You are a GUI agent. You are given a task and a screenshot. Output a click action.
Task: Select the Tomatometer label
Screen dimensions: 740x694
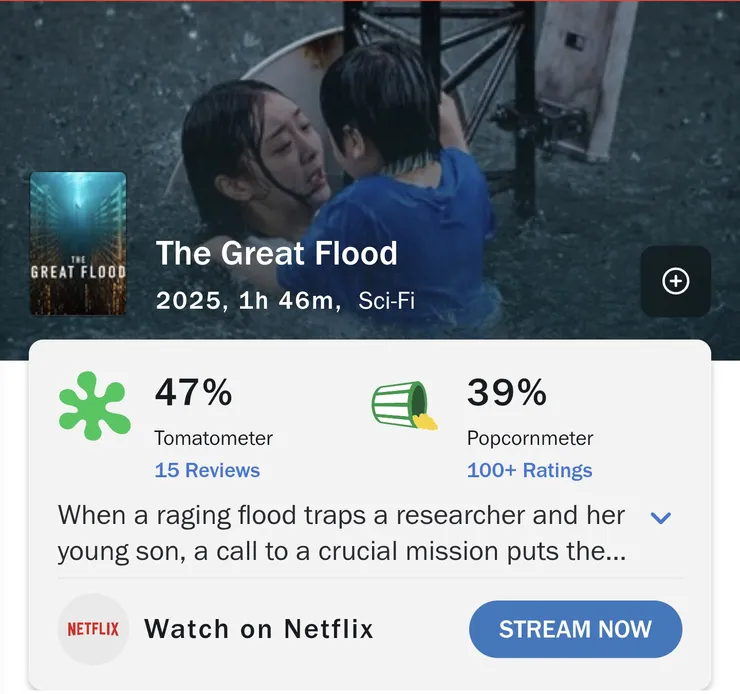pos(213,438)
